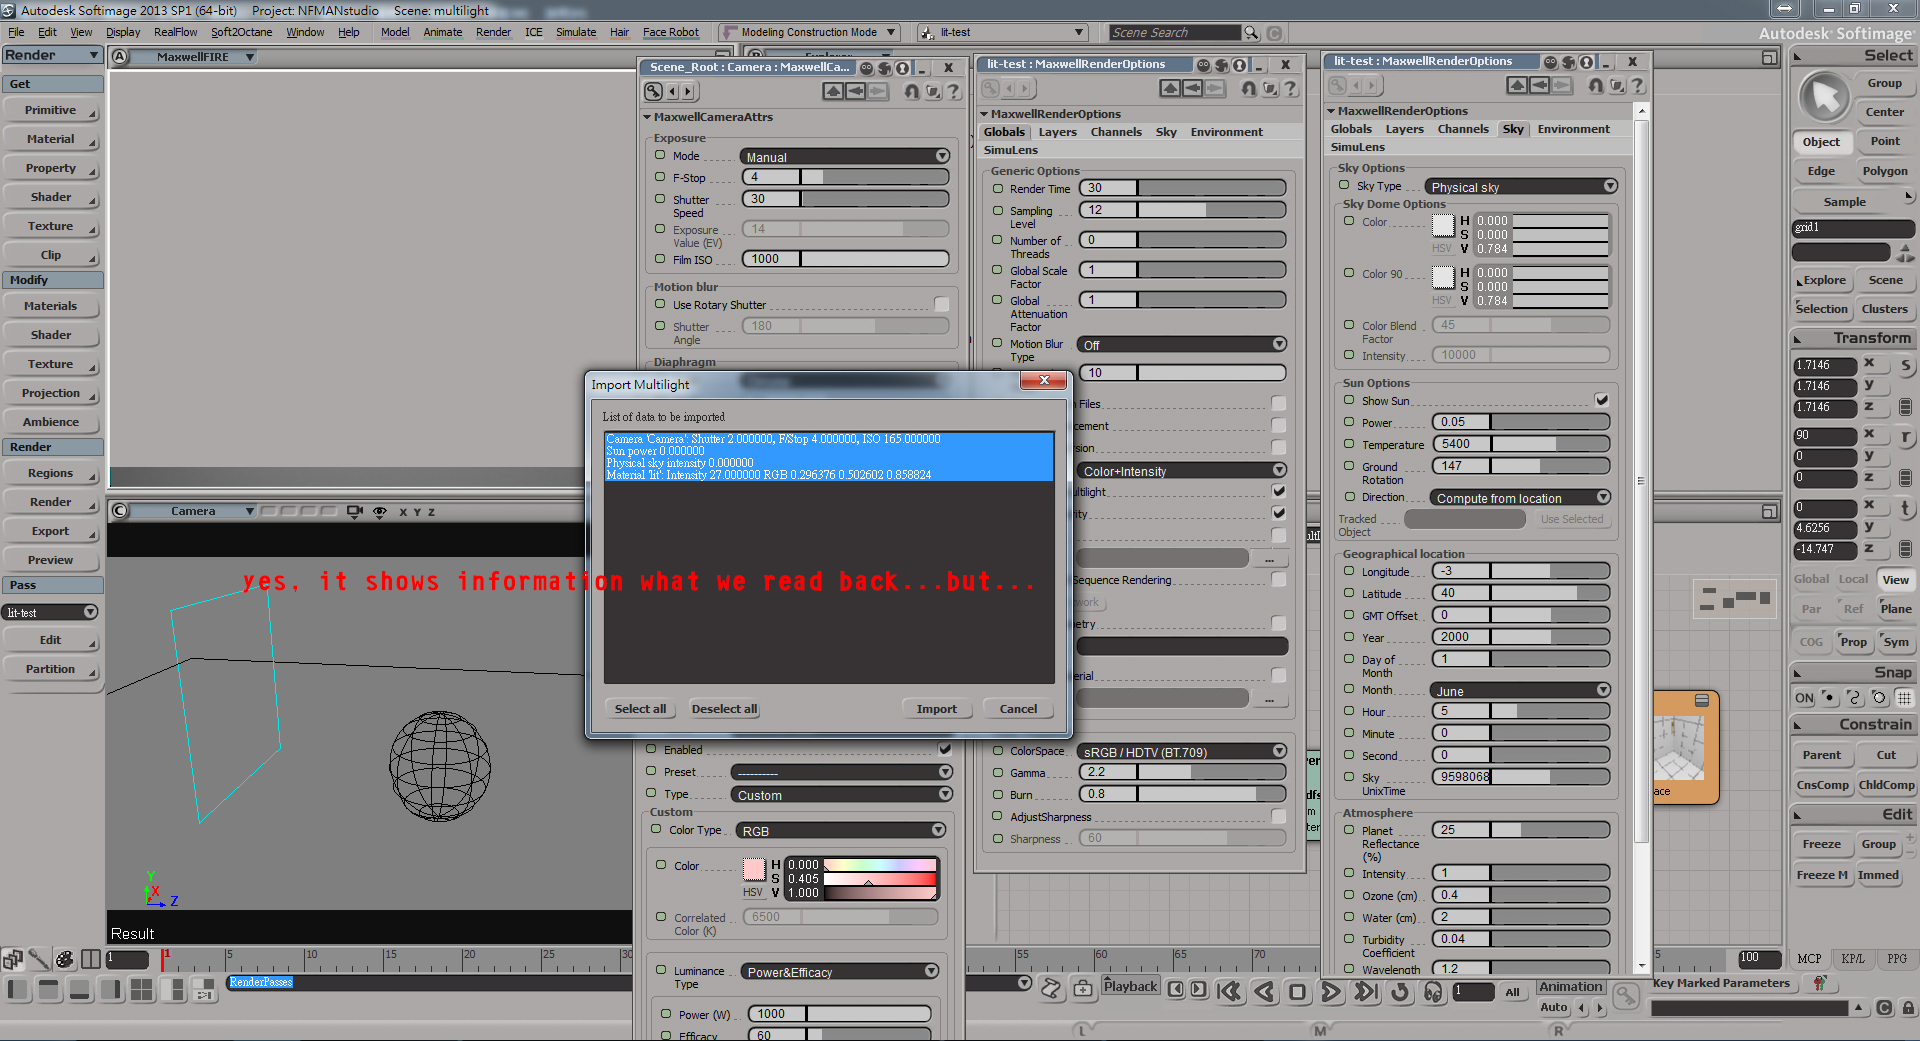The image size is (1920, 1041).
Task: Click the up arrow in the middle MaxwellRenderOptions window
Action: pyautogui.click(x=1170, y=88)
